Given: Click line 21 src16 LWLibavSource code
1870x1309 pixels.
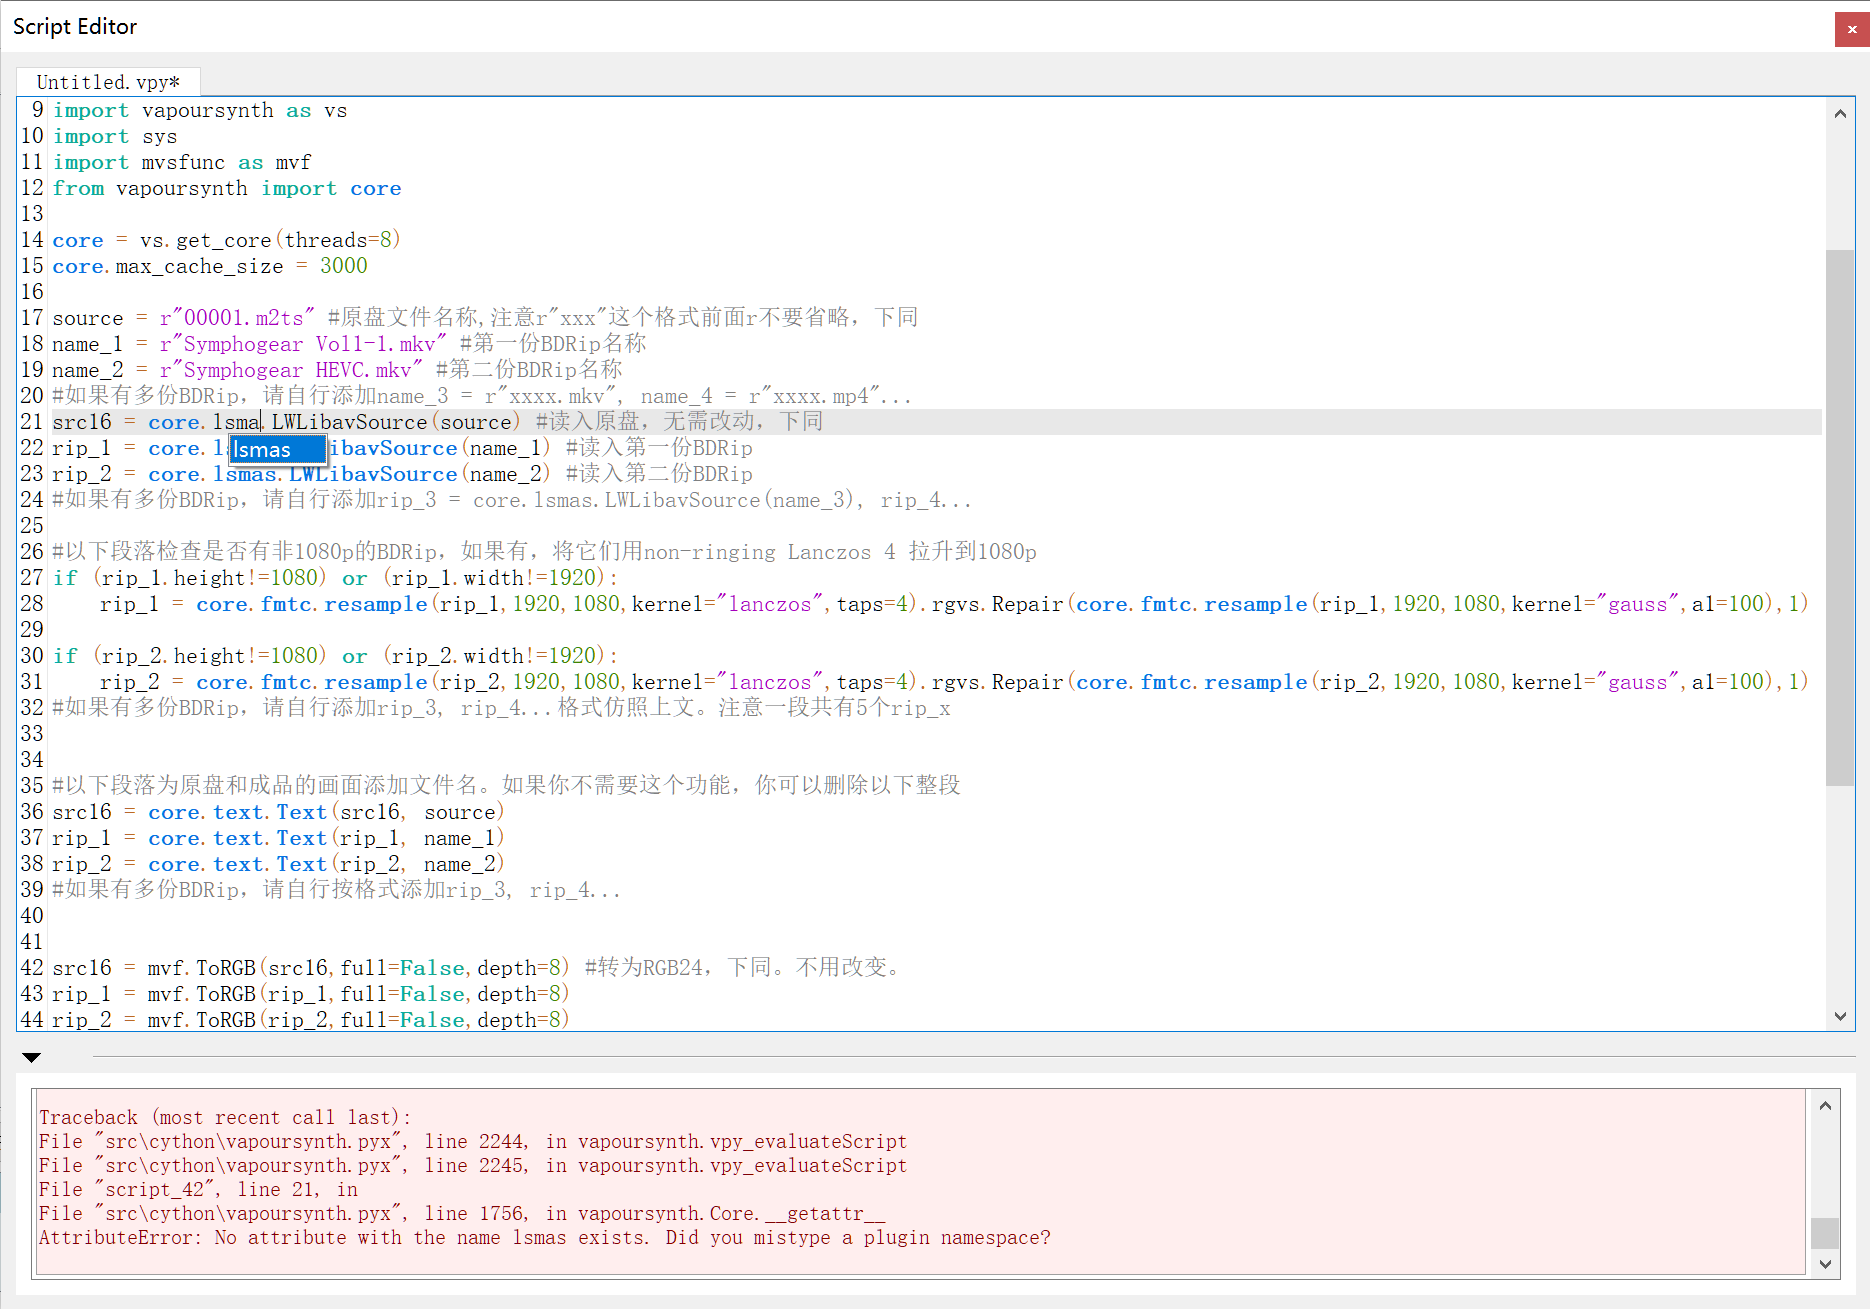Looking at the screenshot, I should pos(286,422).
